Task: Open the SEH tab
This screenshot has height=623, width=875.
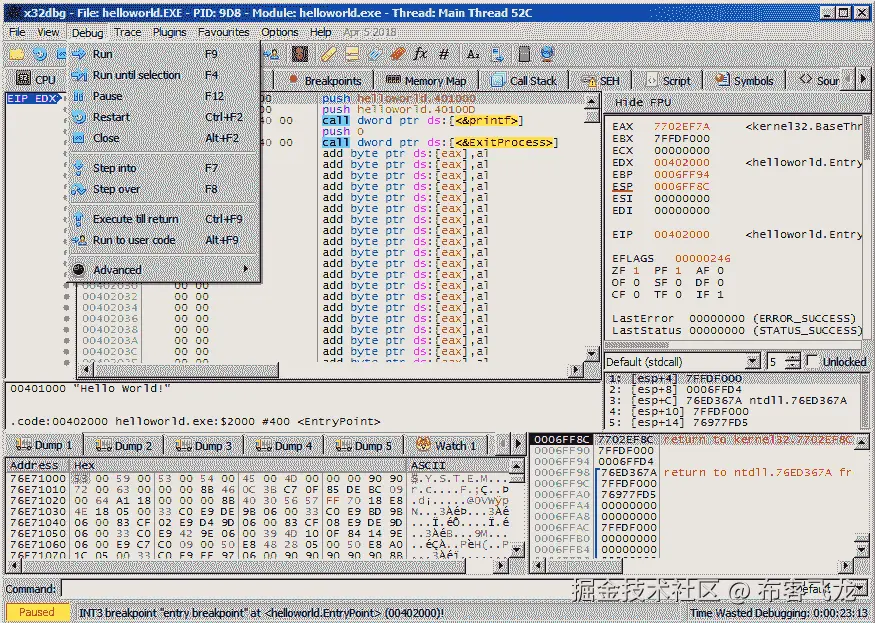Action: click(x=602, y=80)
